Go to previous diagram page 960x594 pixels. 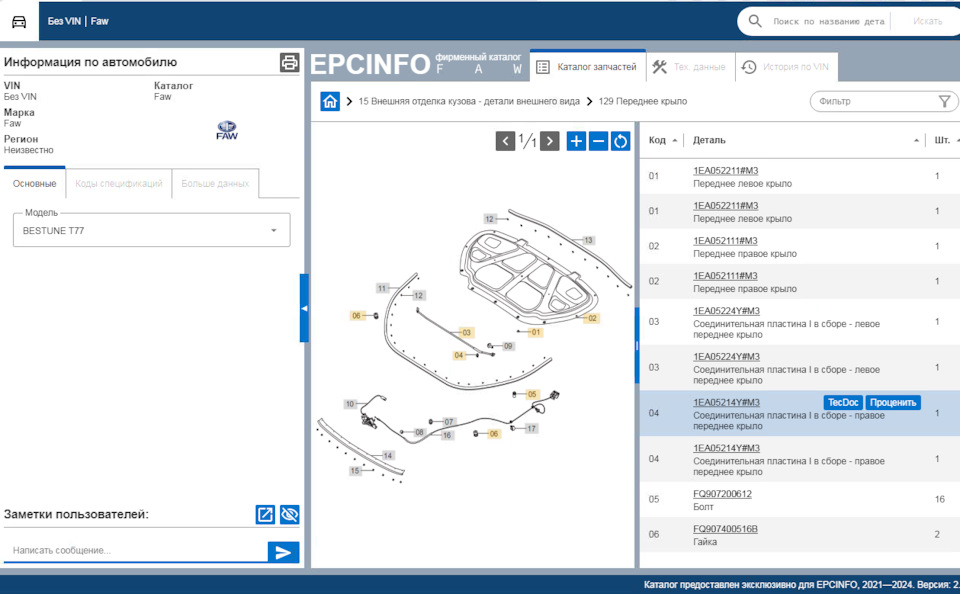(x=506, y=141)
